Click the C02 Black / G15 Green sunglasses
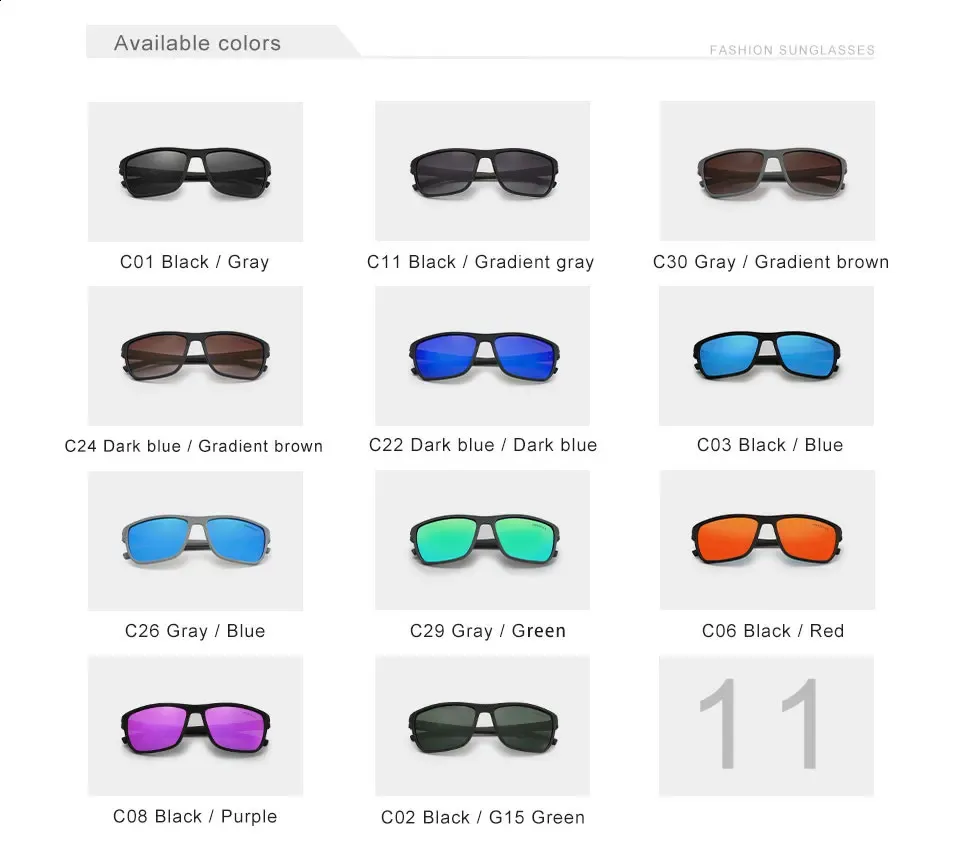Screen dimensions: 960x853 pyautogui.click(x=482, y=726)
